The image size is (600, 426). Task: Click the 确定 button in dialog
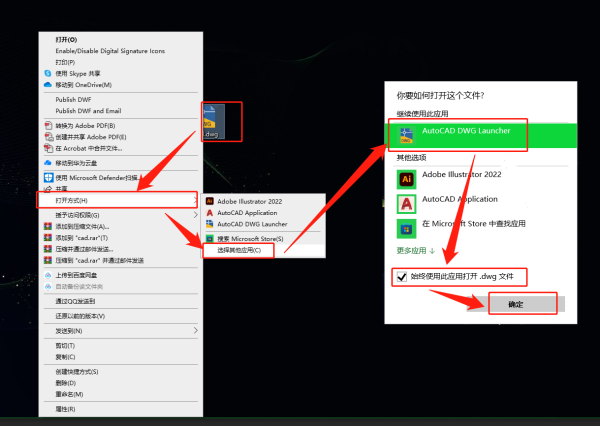pyautogui.click(x=515, y=304)
